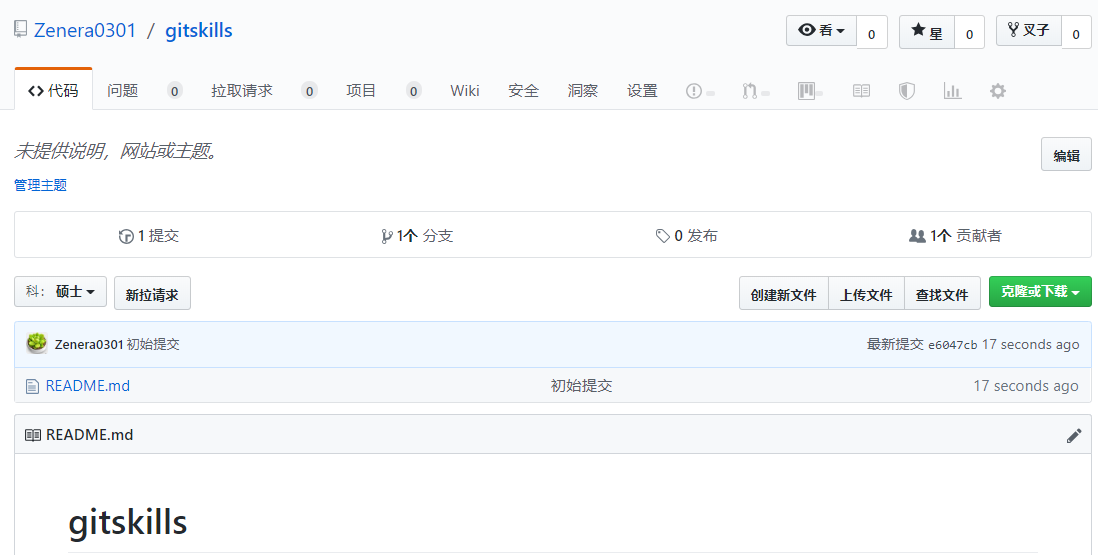Open the 初始提交 message in the commit row

pyautogui.click(x=153, y=344)
